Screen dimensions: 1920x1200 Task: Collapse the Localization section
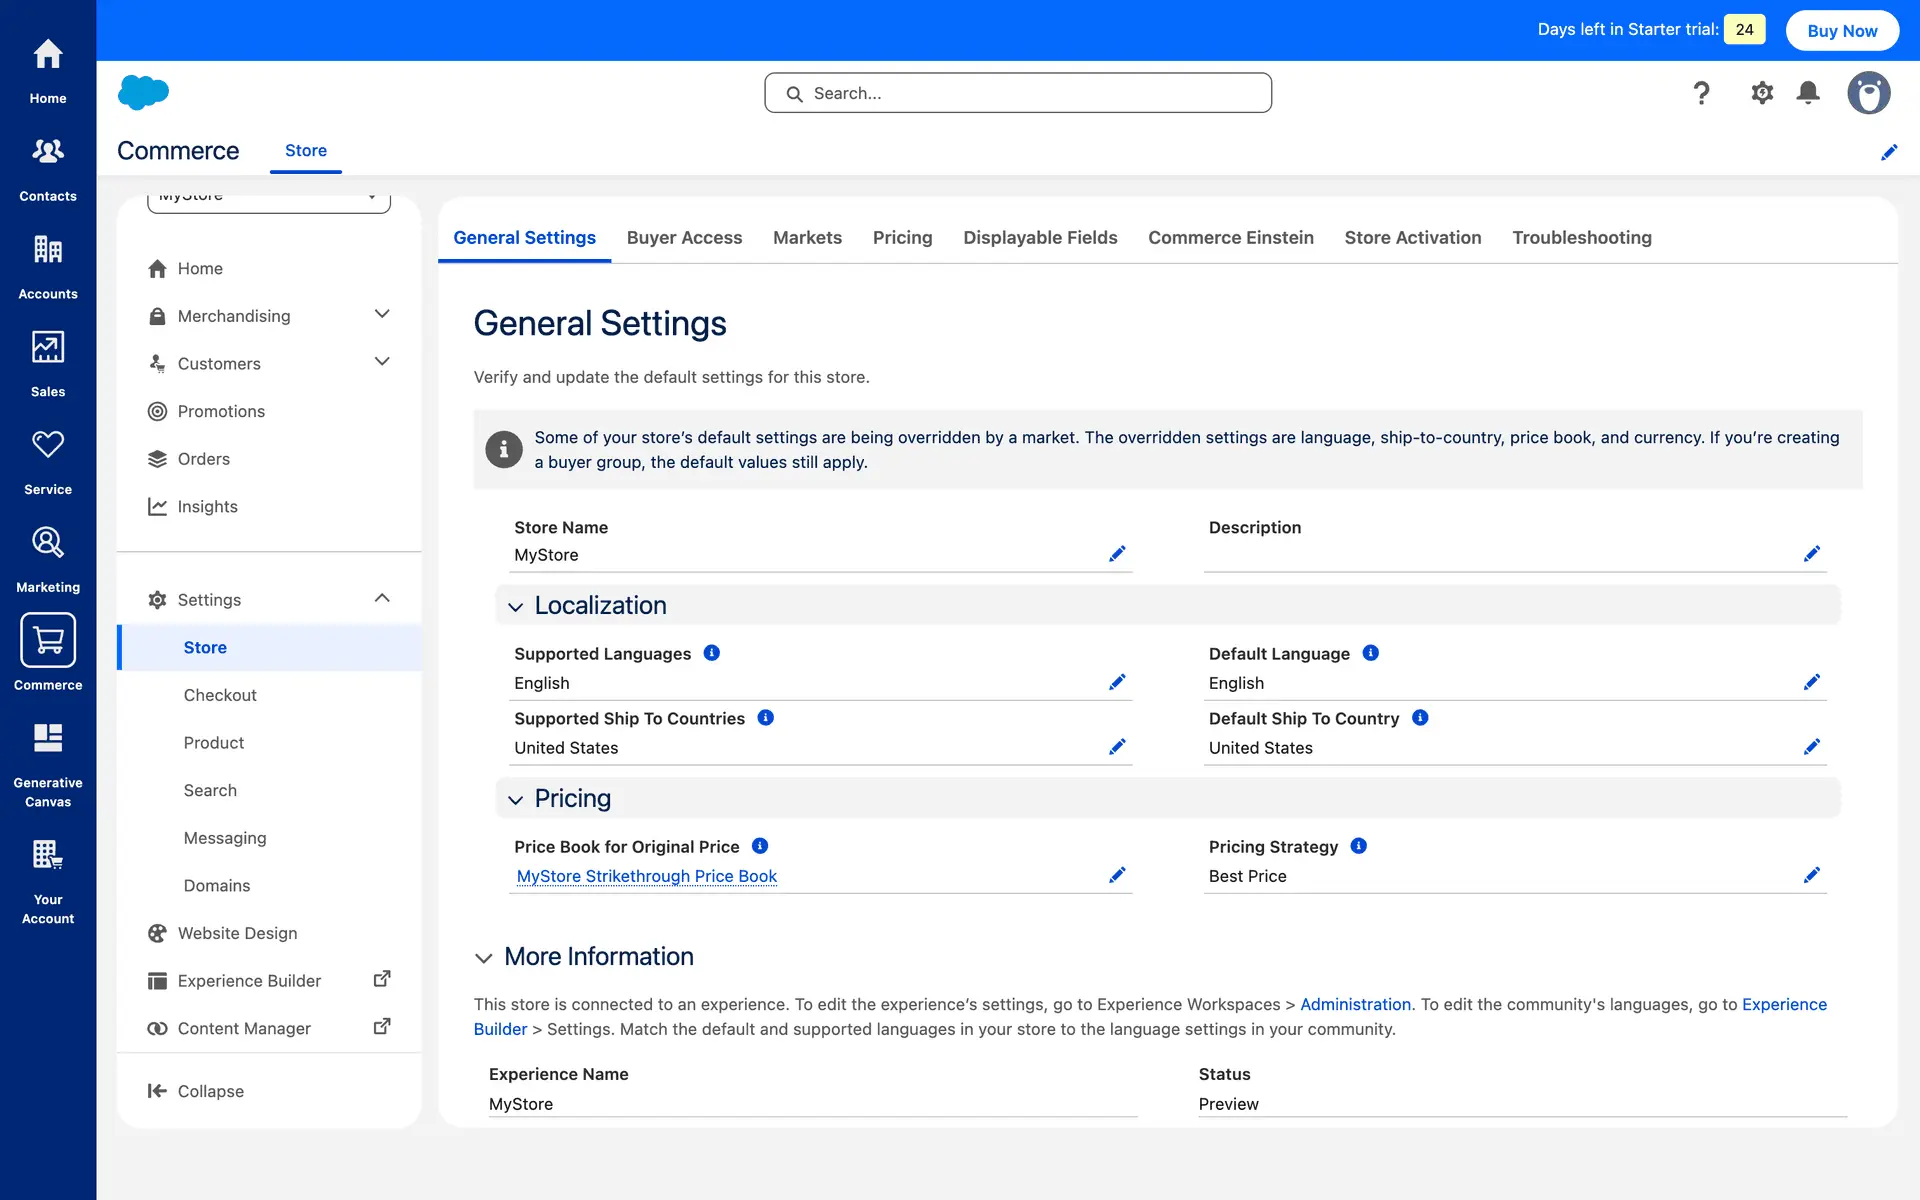[x=516, y=607]
